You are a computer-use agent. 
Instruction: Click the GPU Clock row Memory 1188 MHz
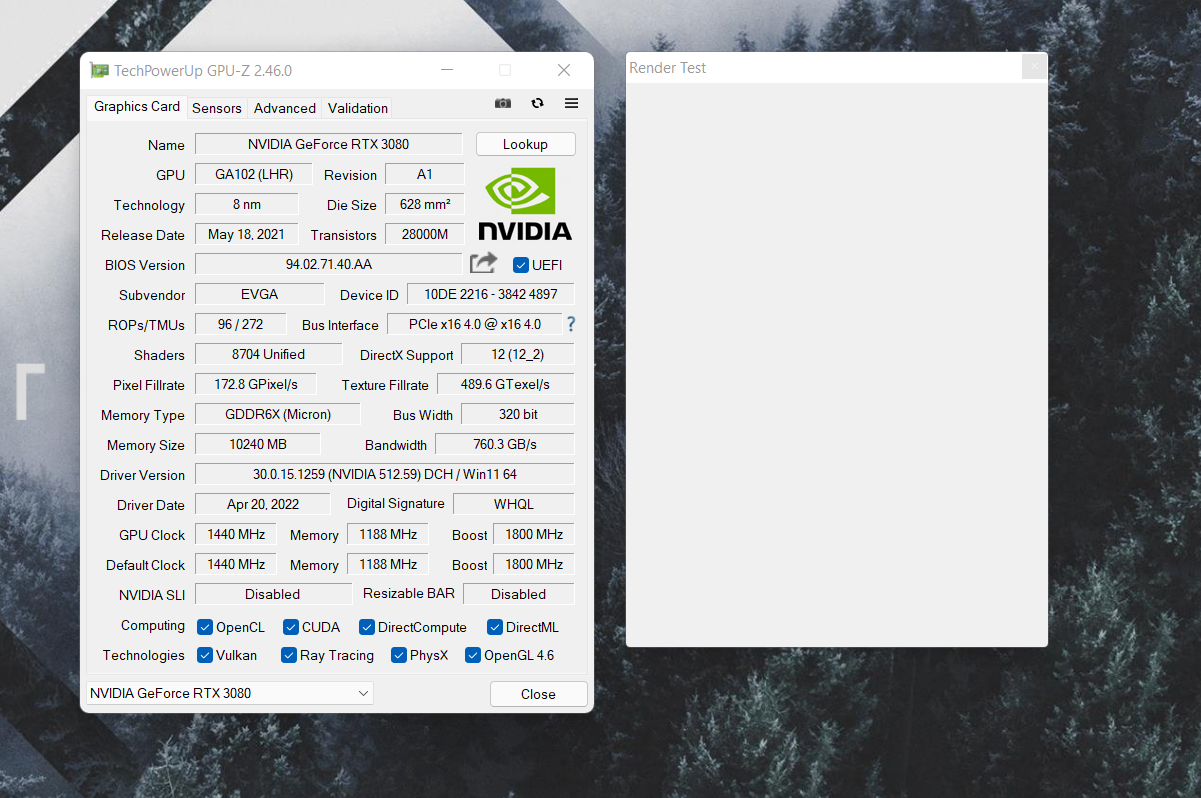point(388,534)
